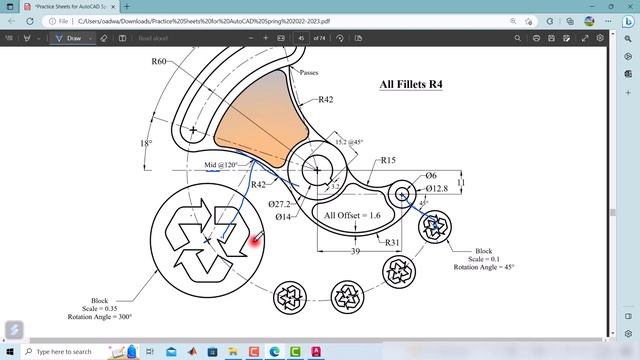Viewport: 640px width, 360px height.
Task: Save as with annotations icon
Action: click(567, 38)
